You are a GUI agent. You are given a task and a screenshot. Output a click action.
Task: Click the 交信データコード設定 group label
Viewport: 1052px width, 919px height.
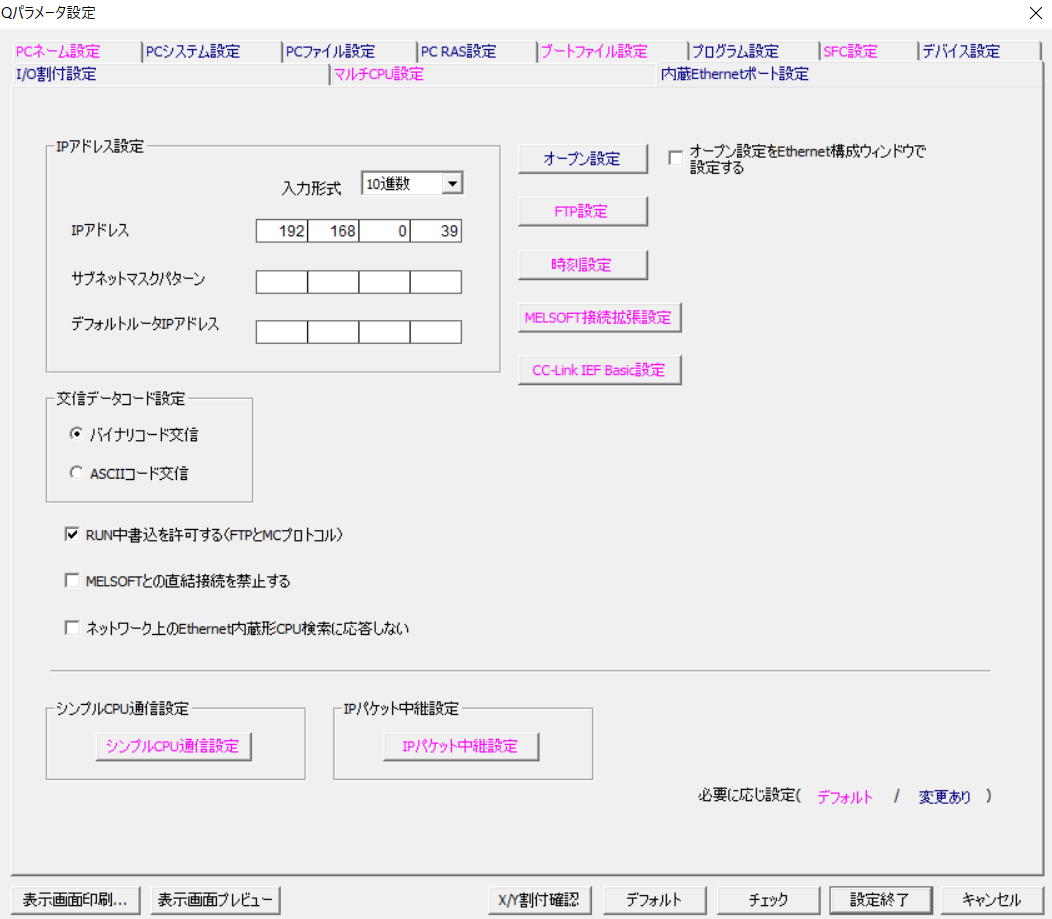(x=121, y=398)
